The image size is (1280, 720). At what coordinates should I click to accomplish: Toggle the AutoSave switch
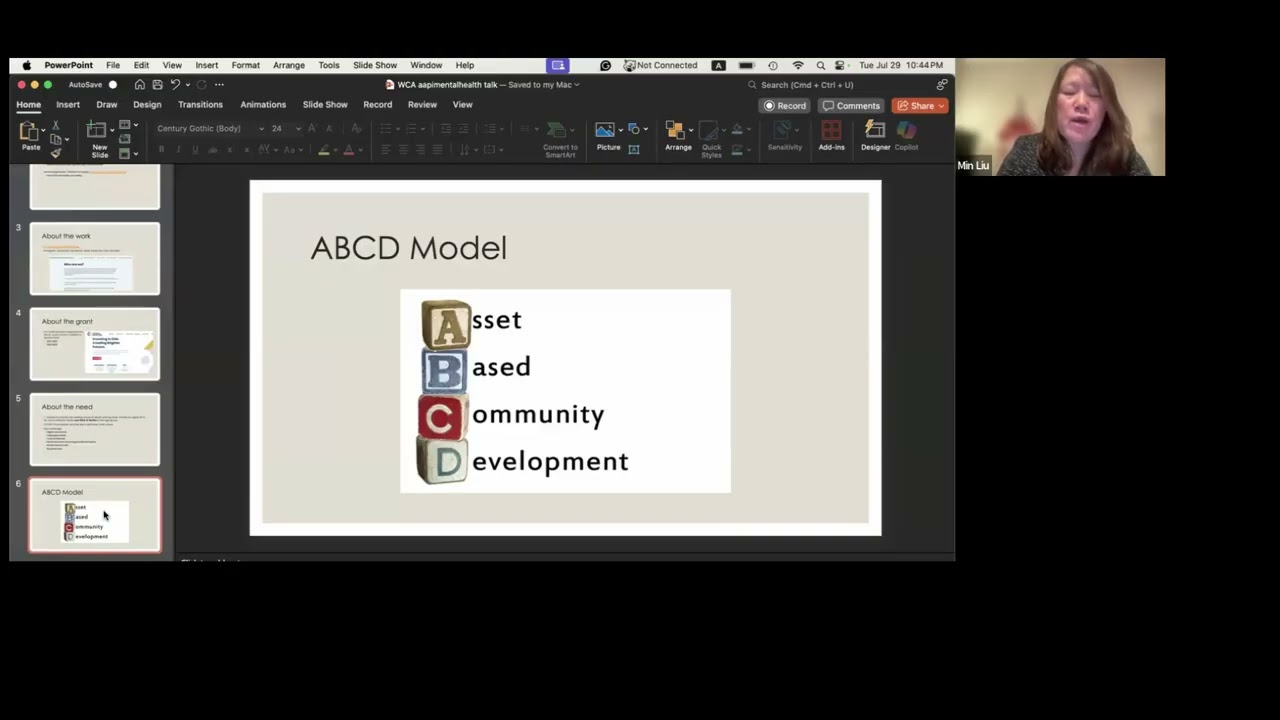coord(112,85)
